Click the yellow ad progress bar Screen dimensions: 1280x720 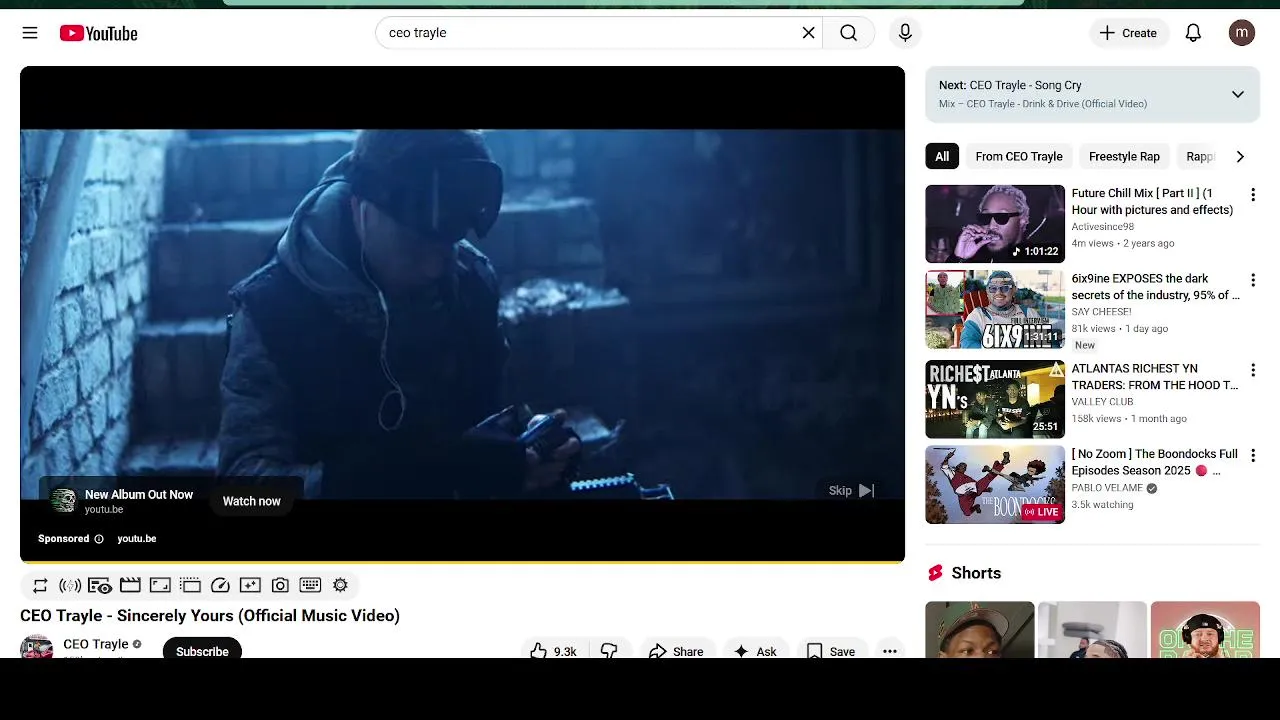462,562
